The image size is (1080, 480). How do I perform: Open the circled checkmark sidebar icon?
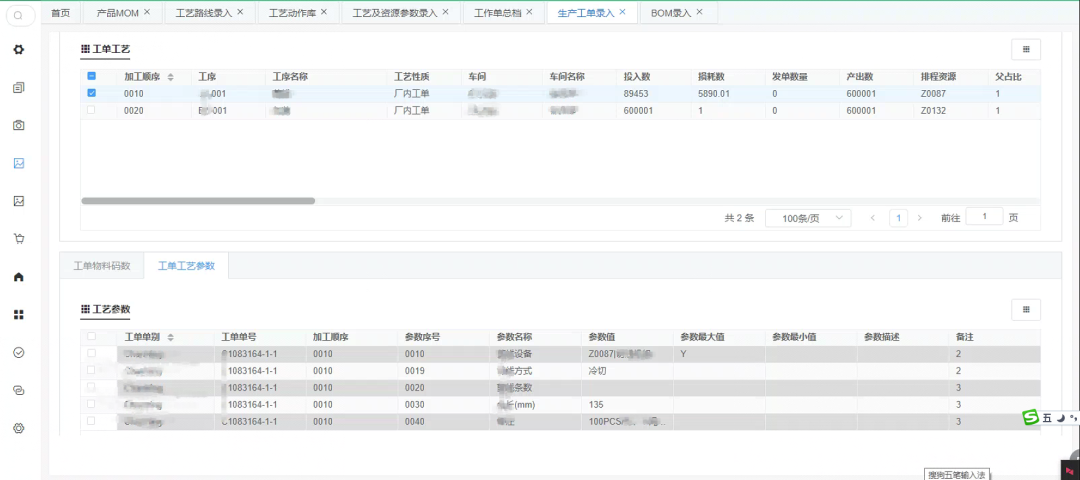click(x=19, y=352)
